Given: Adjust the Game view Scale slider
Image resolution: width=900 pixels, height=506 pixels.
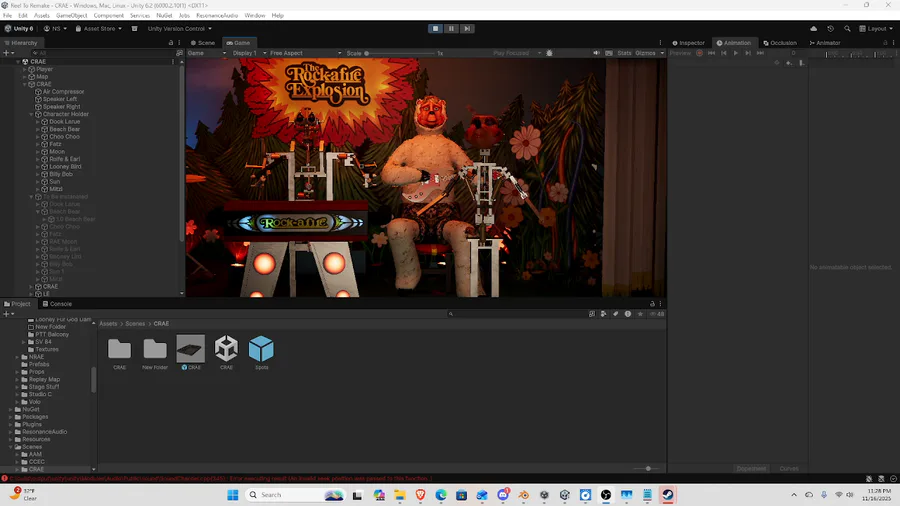Looking at the screenshot, I should tap(400, 53).
